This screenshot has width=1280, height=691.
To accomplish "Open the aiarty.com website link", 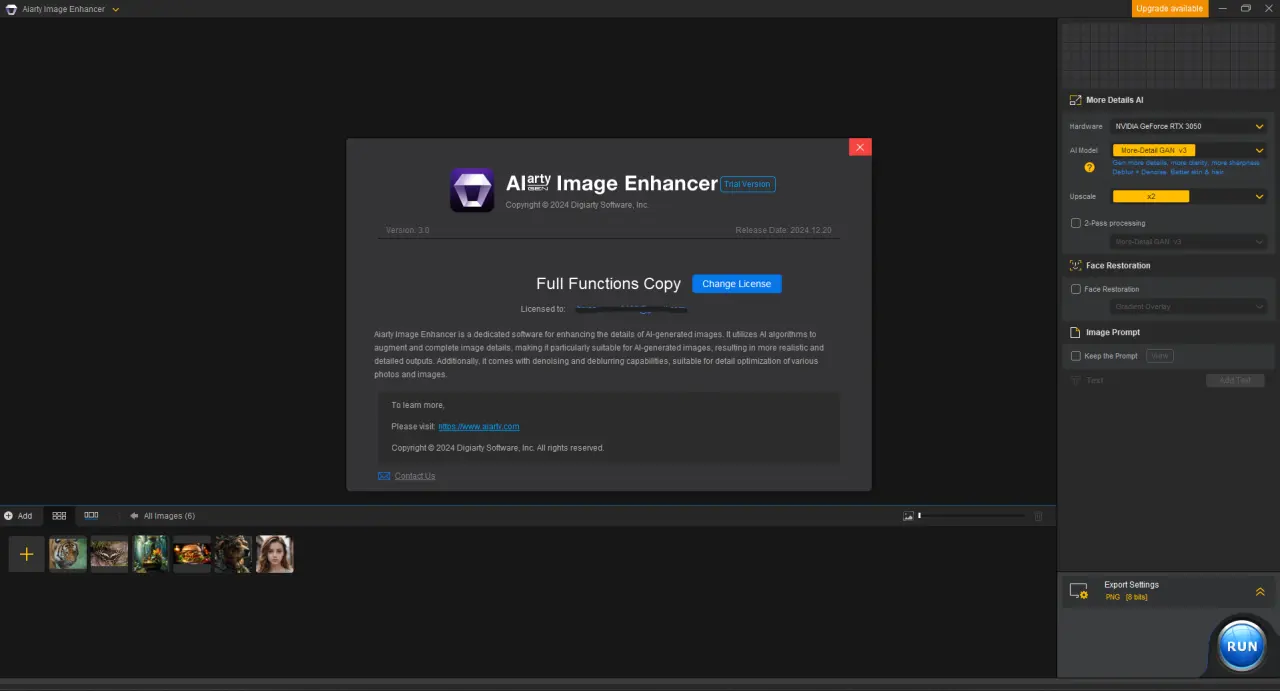I will pyautogui.click(x=479, y=427).
